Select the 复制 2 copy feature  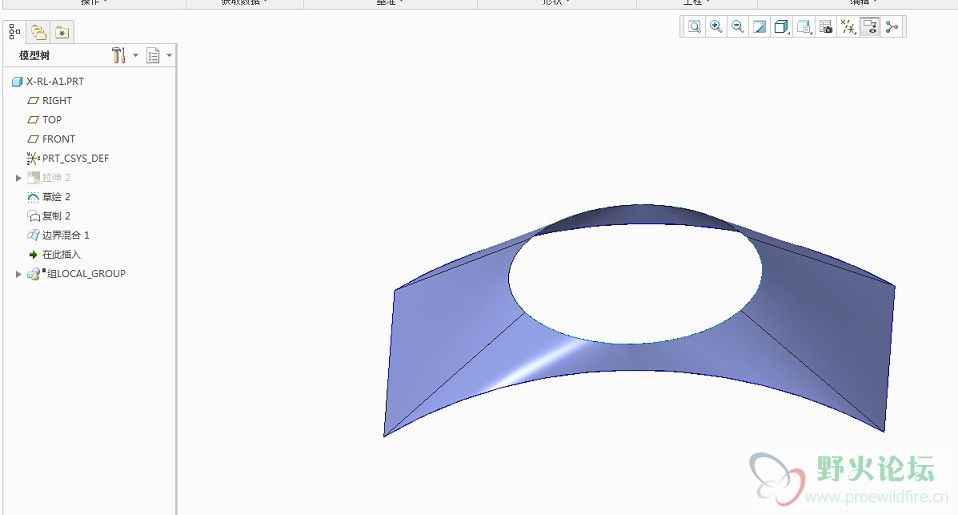point(49,216)
